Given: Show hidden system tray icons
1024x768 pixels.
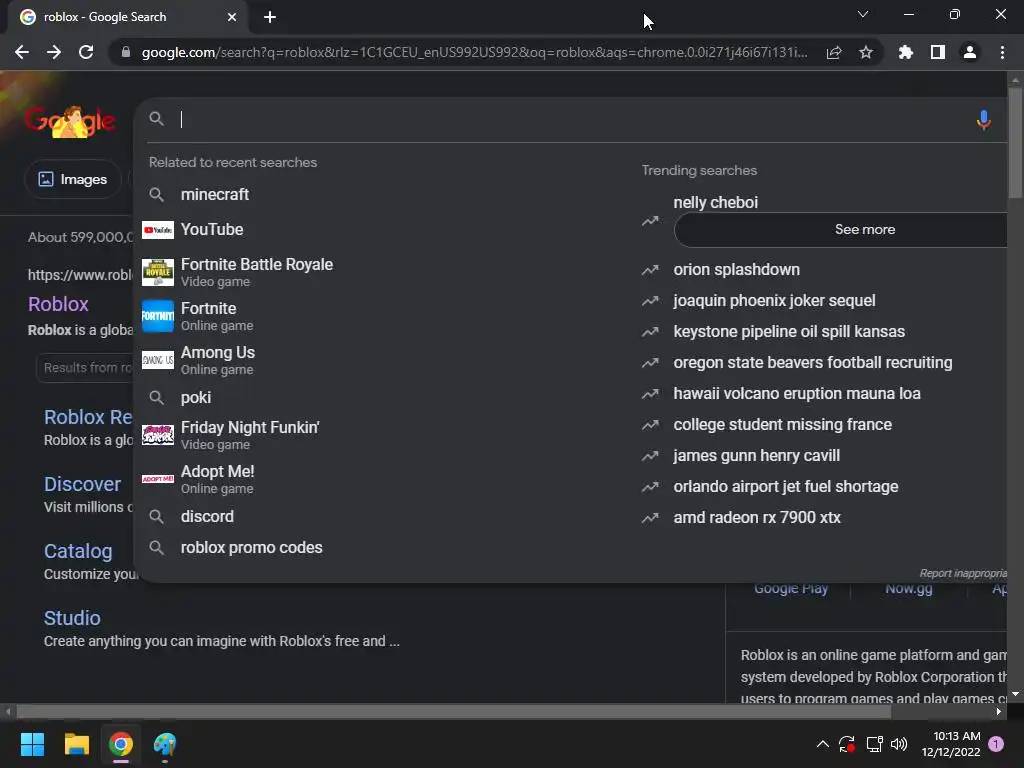Looking at the screenshot, I should 823,744.
